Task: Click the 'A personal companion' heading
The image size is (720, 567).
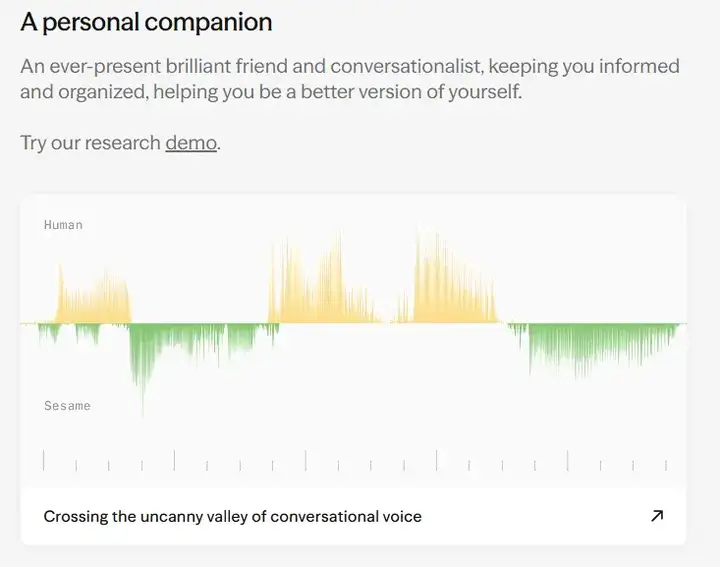Action: 146,22
